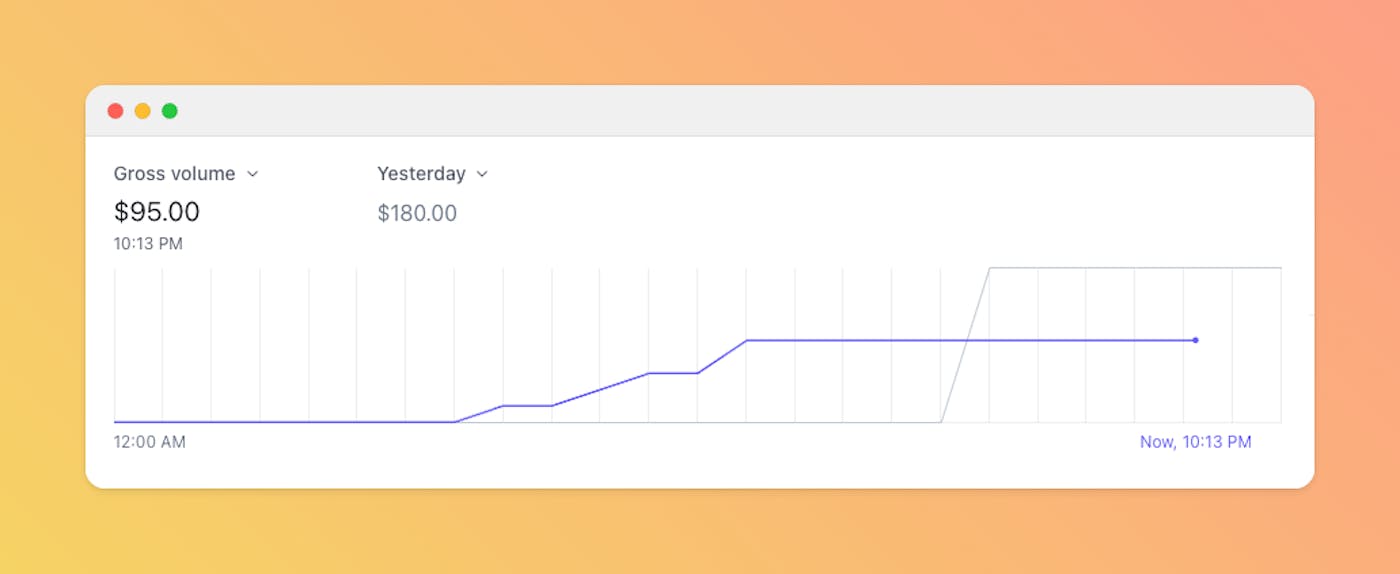
Task: Click the purple line's middle plateau step
Action: [673, 373]
